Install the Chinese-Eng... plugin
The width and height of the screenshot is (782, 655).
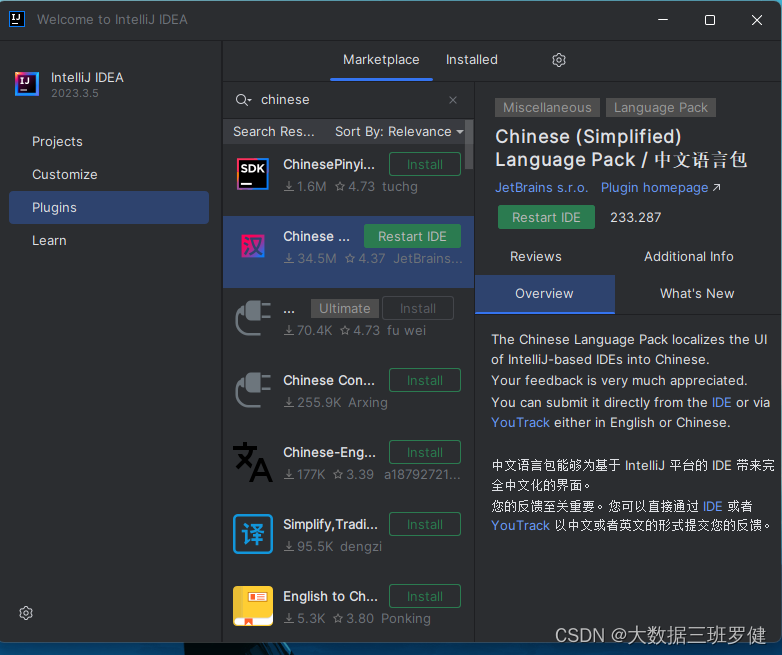[425, 452]
